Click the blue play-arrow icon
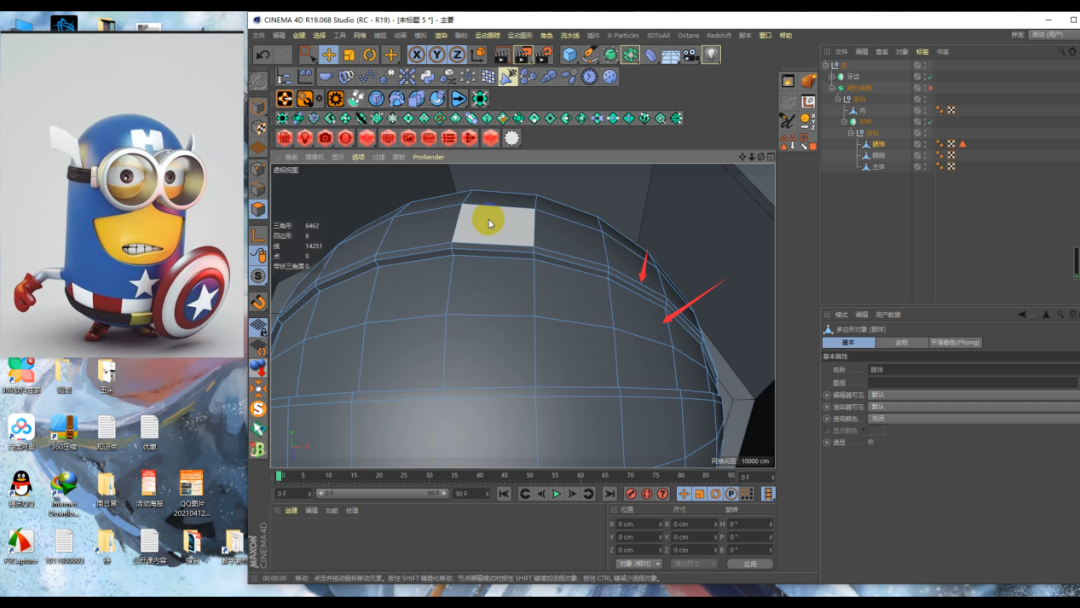This screenshot has width=1080, height=608. click(458, 98)
